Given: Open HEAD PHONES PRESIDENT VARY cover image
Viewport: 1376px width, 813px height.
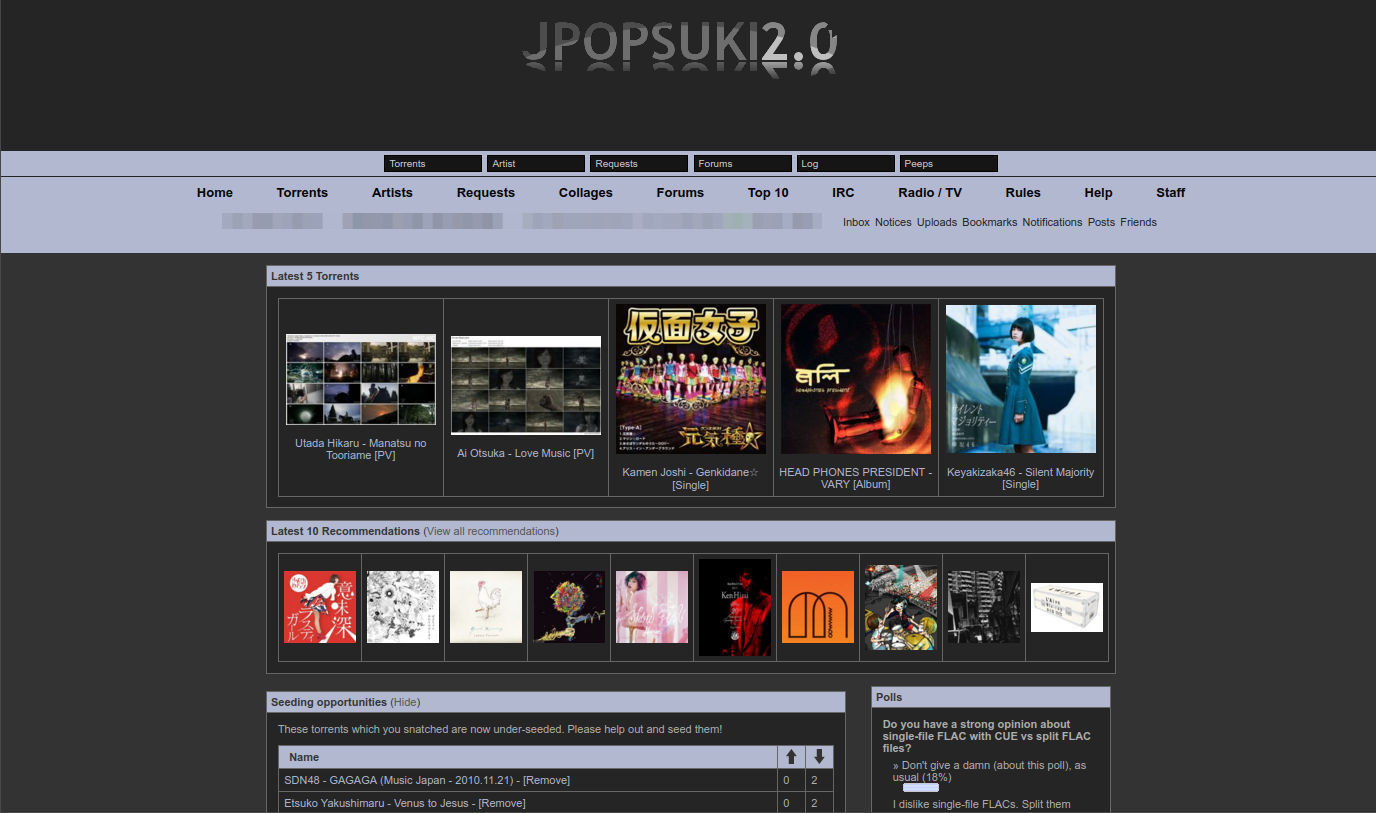Looking at the screenshot, I should coord(856,379).
